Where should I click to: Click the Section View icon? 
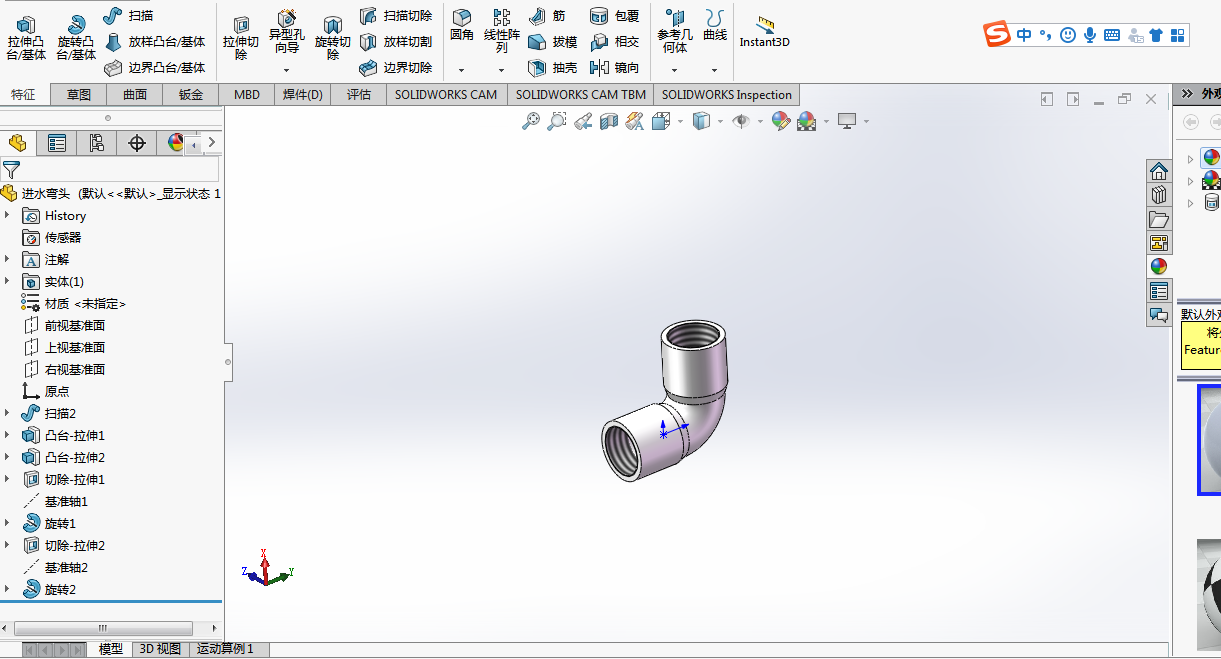point(609,121)
